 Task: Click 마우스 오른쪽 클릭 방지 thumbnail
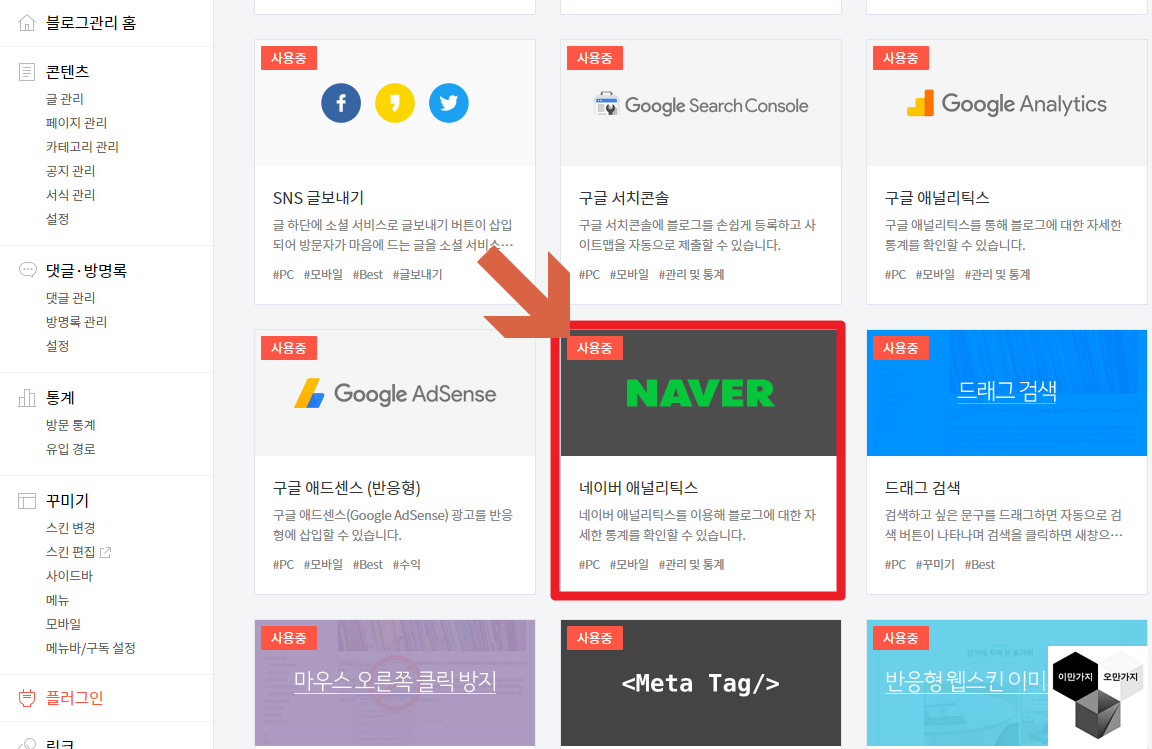click(395, 683)
